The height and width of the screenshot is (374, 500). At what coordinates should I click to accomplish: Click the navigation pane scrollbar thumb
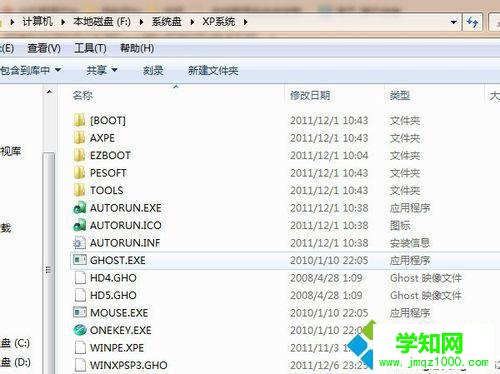49,262
